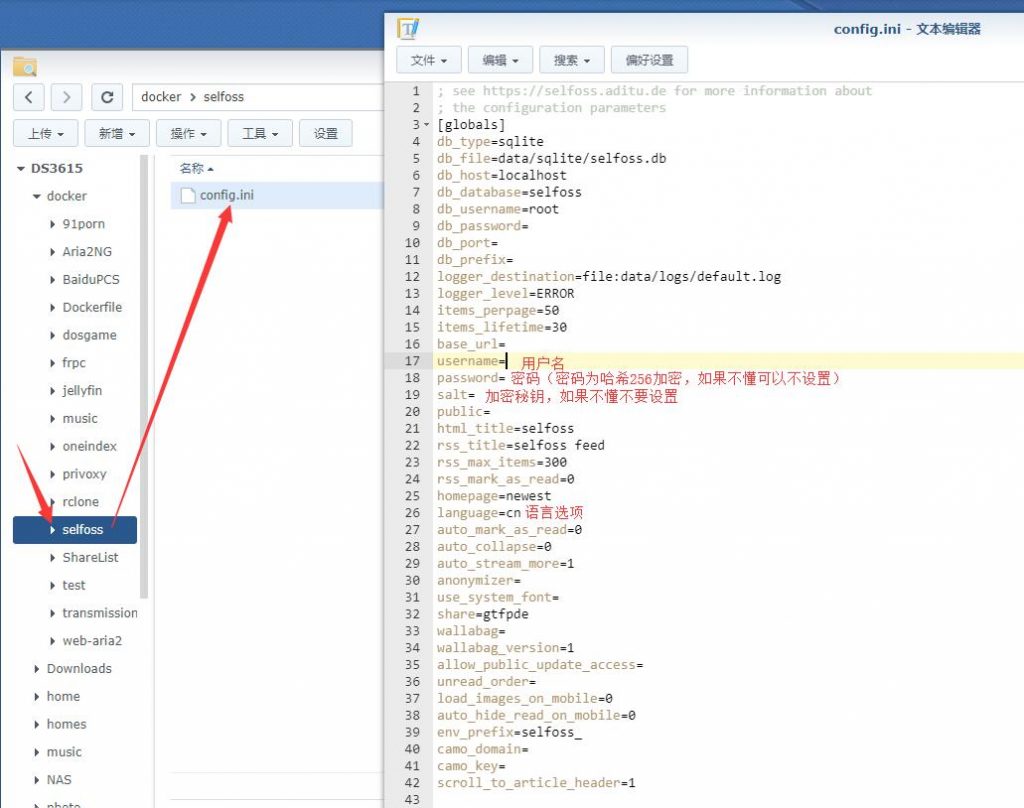The height and width of the screenshot is (808, 1024).
Task: Collapse the docker folder in the sidebar
Action: coord(36,196)
